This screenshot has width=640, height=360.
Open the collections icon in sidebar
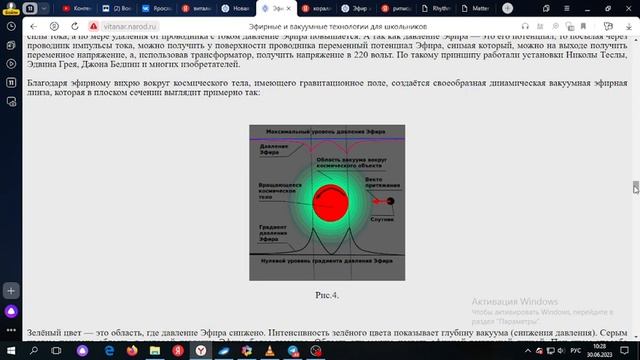pyautogui.click(x=11, y=45)
